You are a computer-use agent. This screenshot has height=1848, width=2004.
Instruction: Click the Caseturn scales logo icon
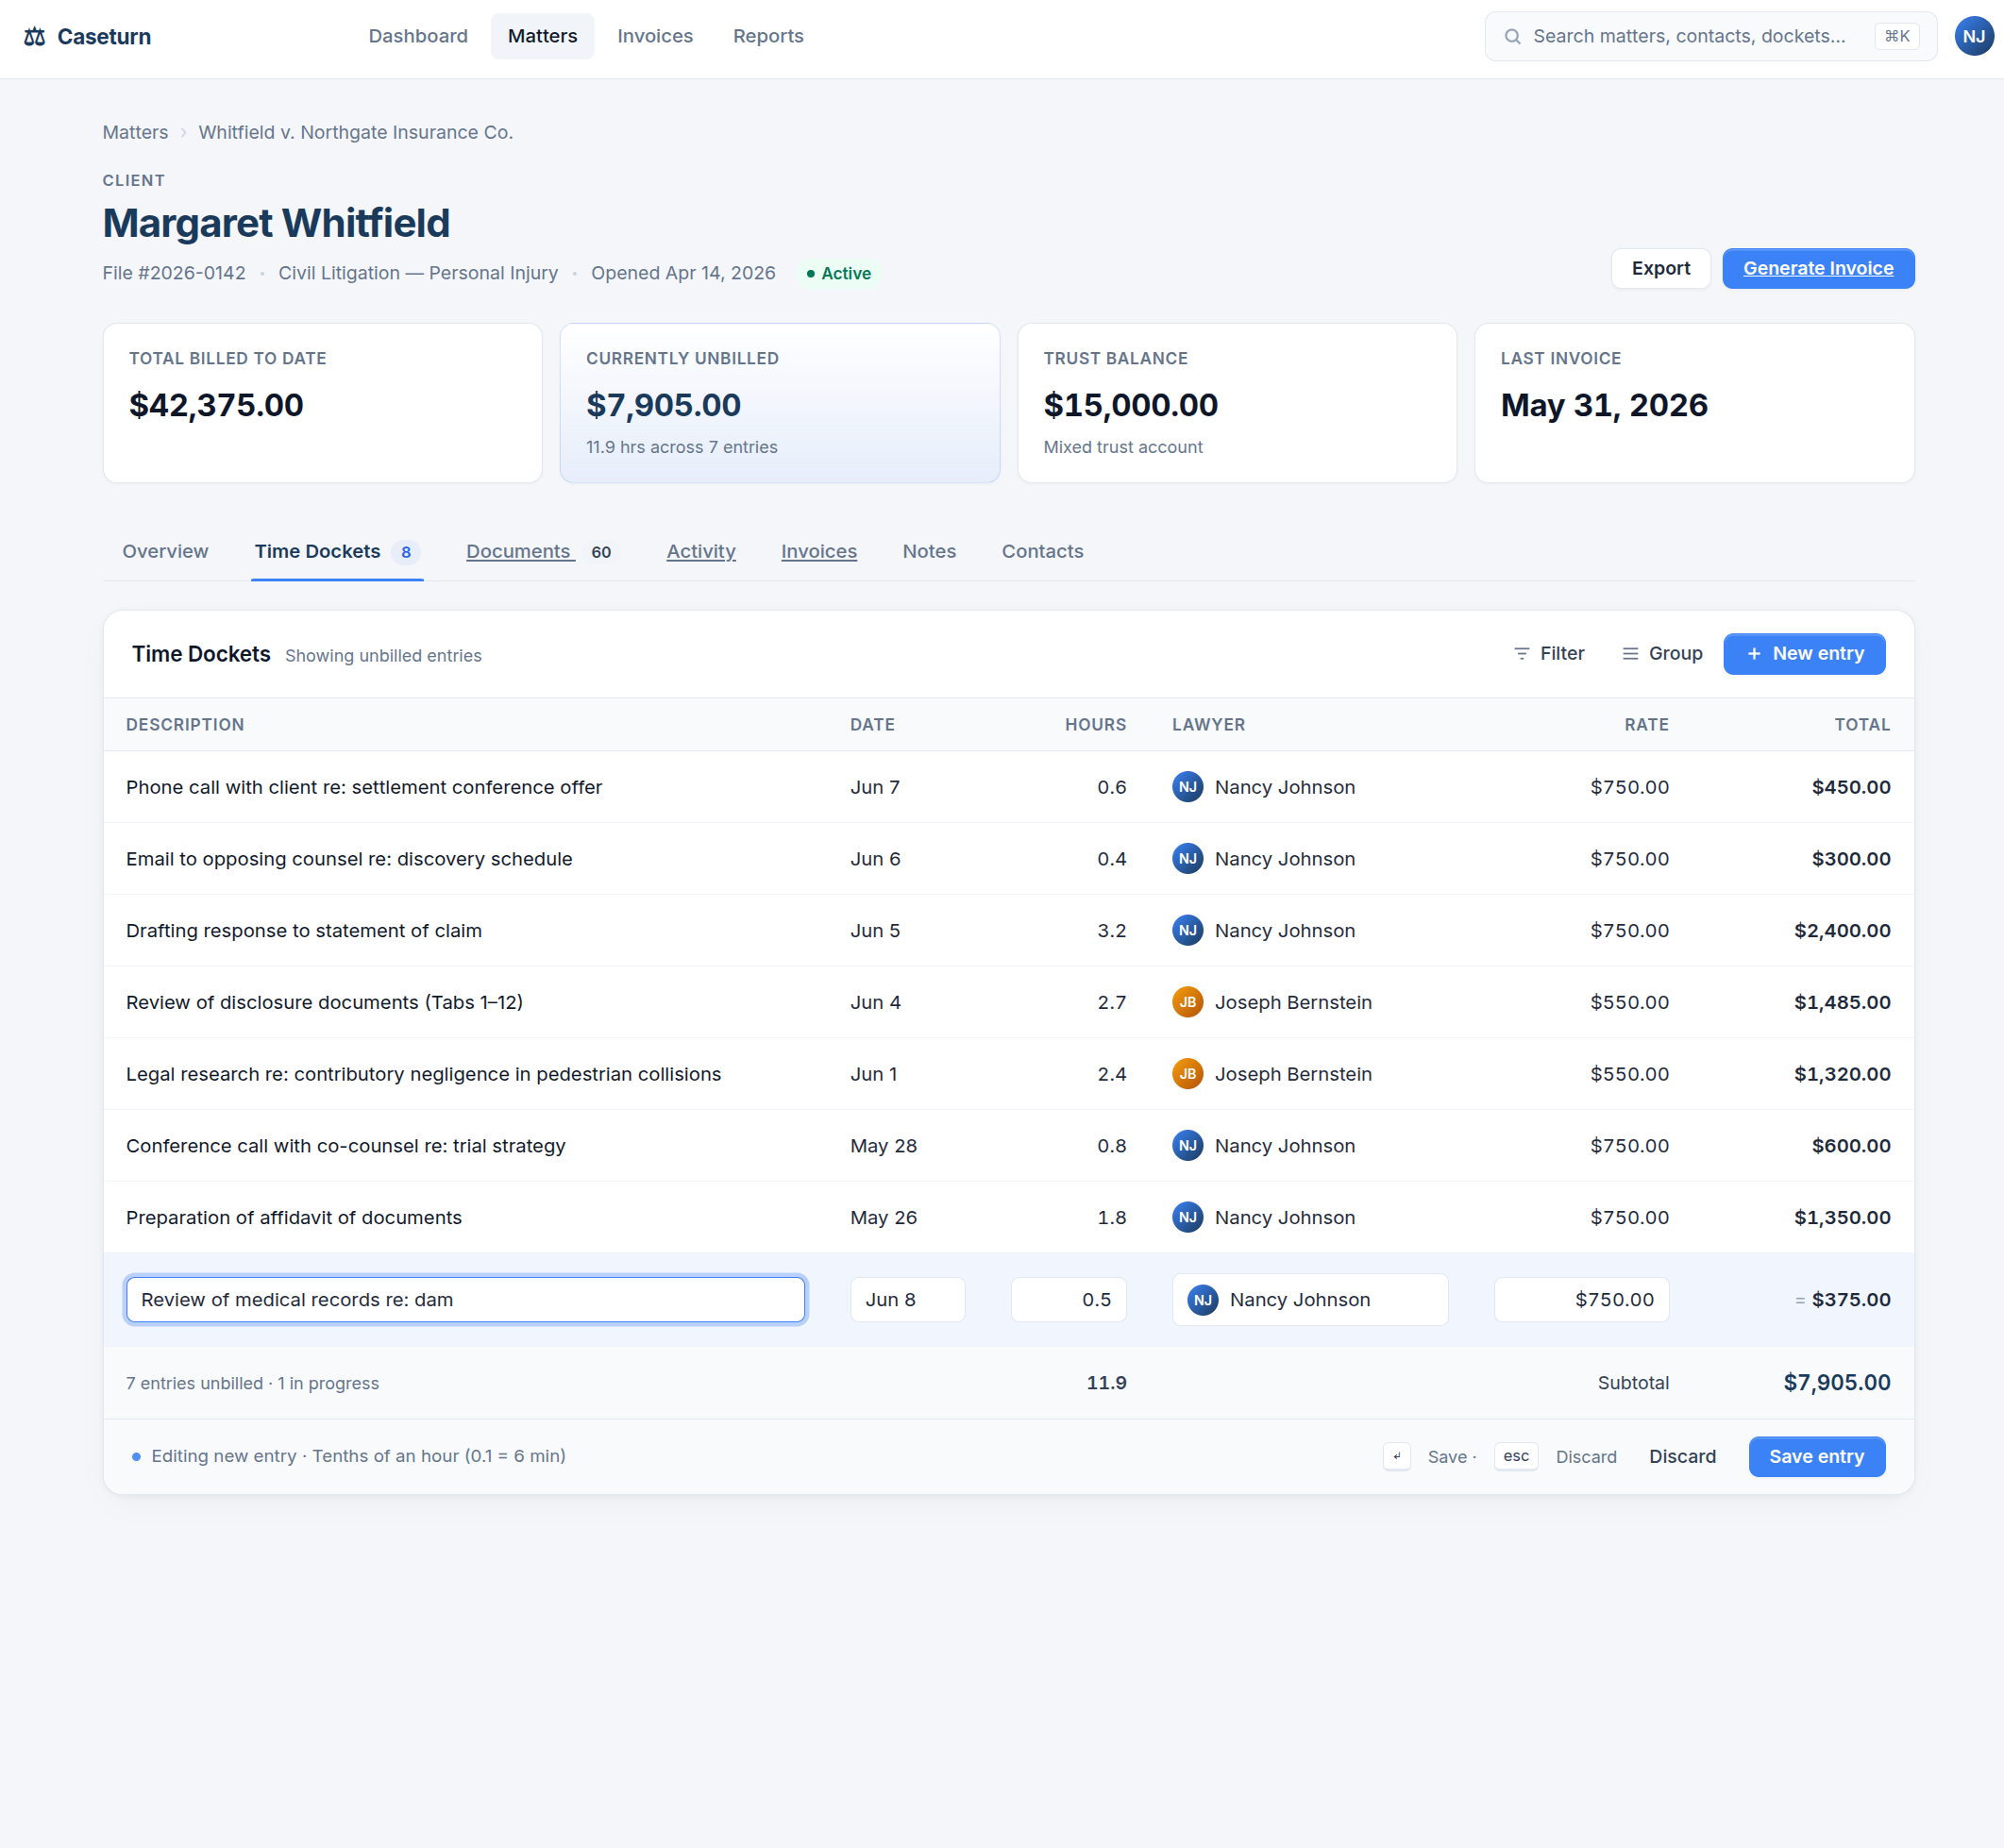point(35,37)
